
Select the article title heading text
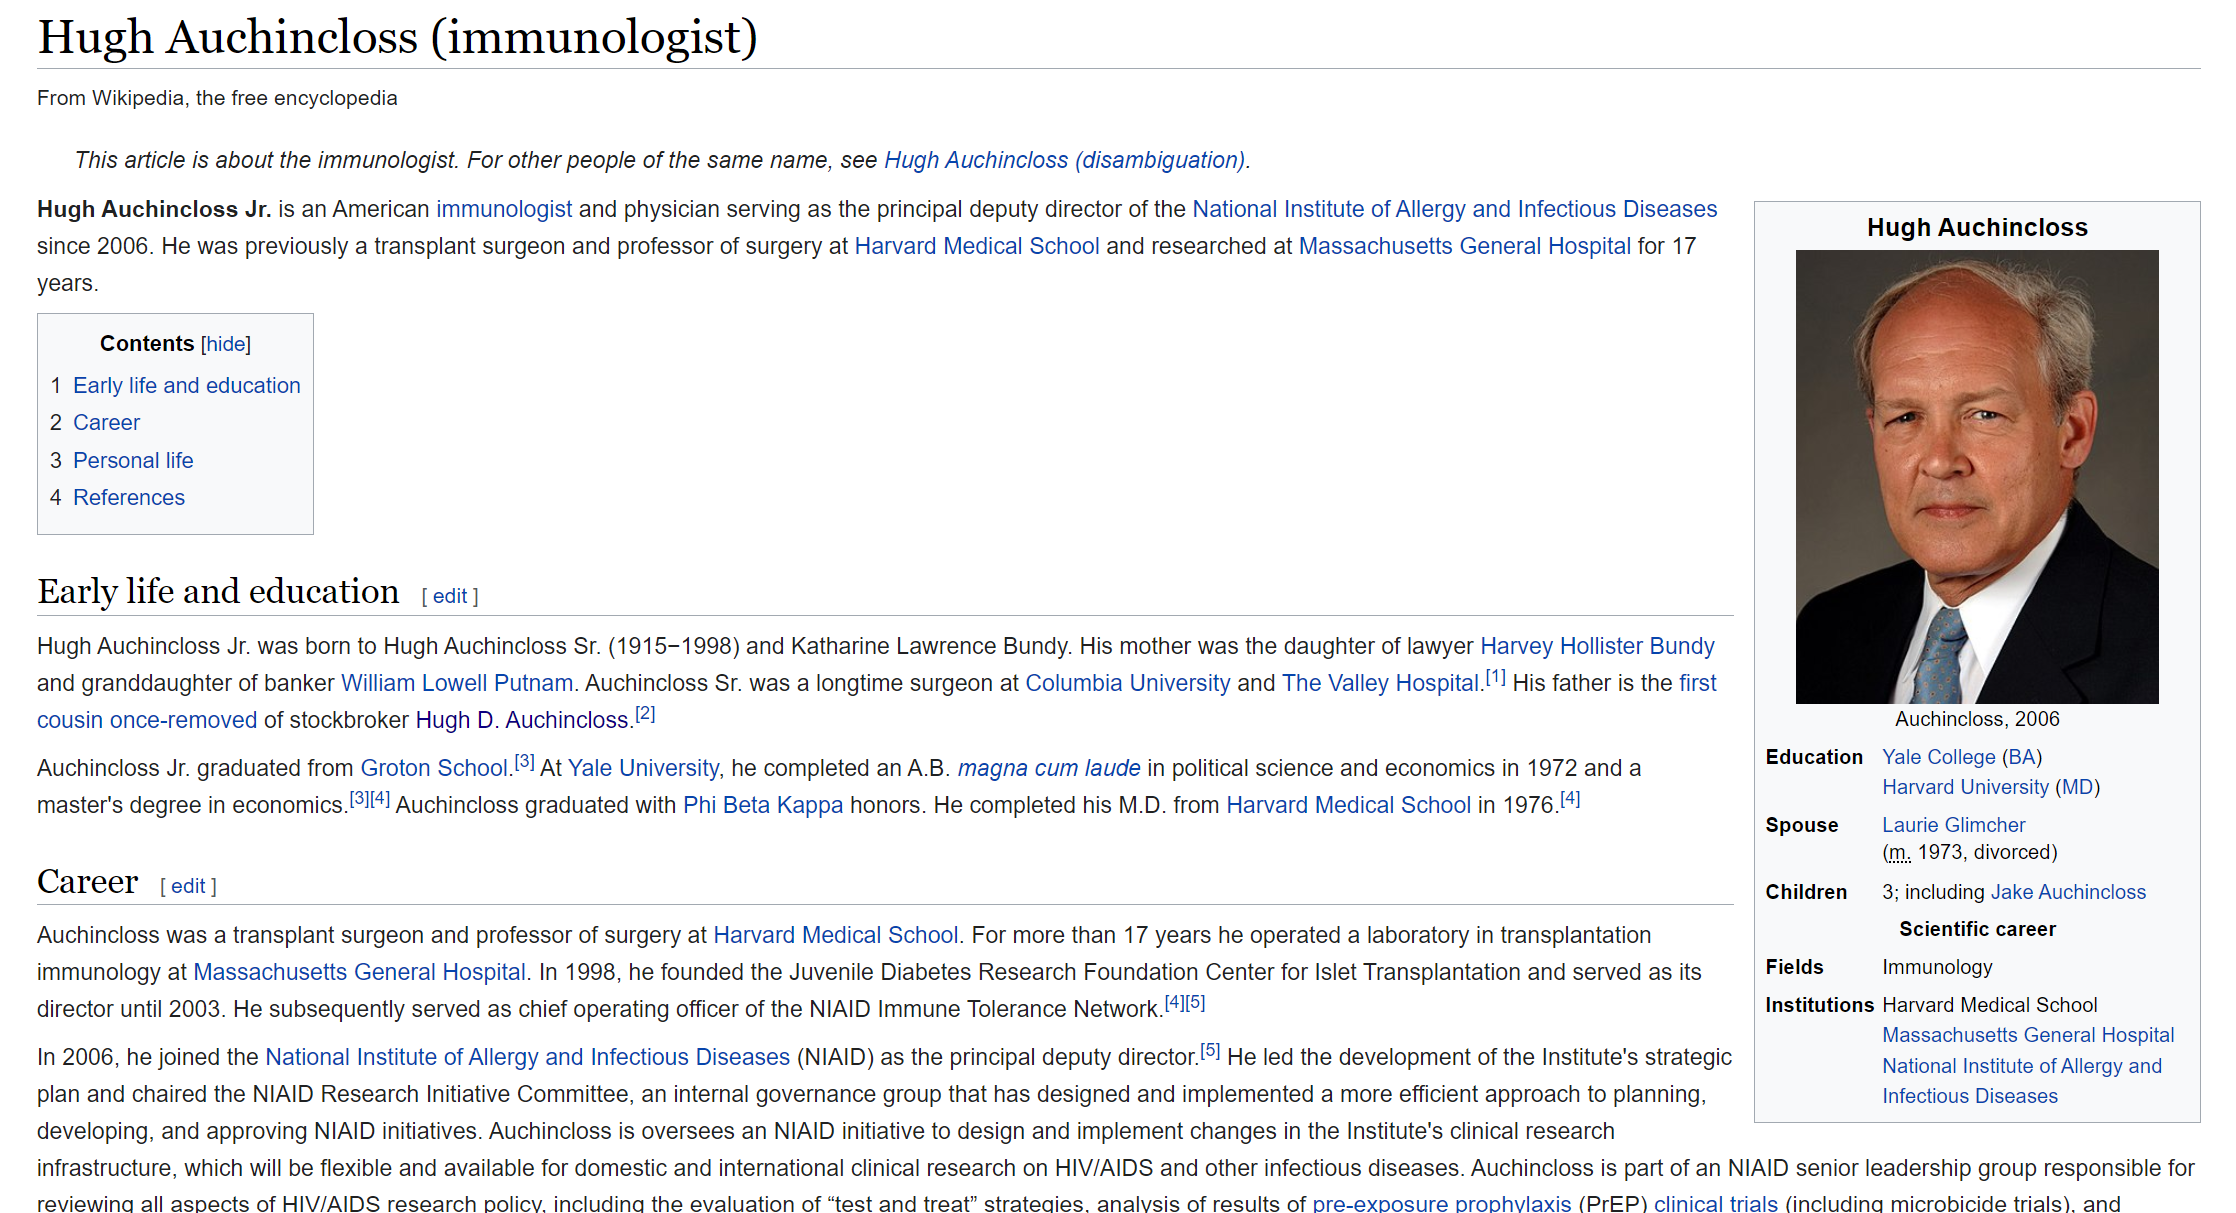397,38
